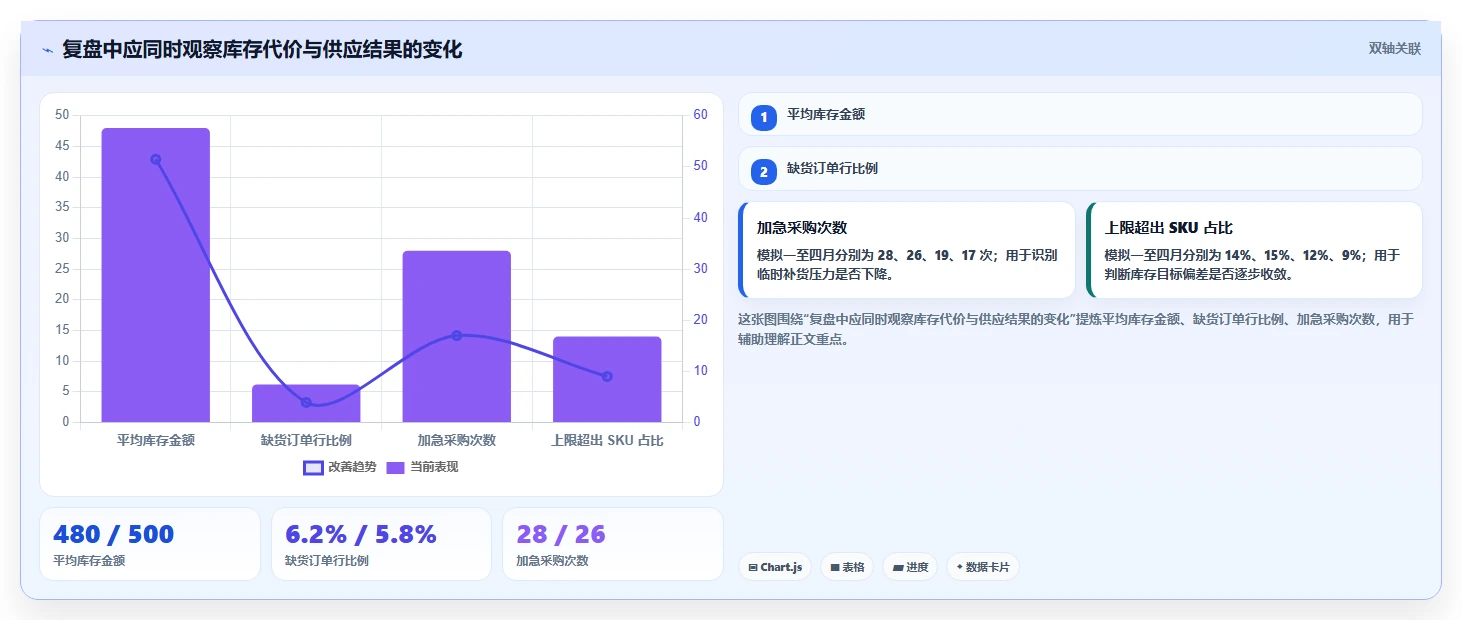Viewport: 1462px width, 620px height.
Task: Select the 加急采购次数 bar in the chart
Action: click(457, 336)
